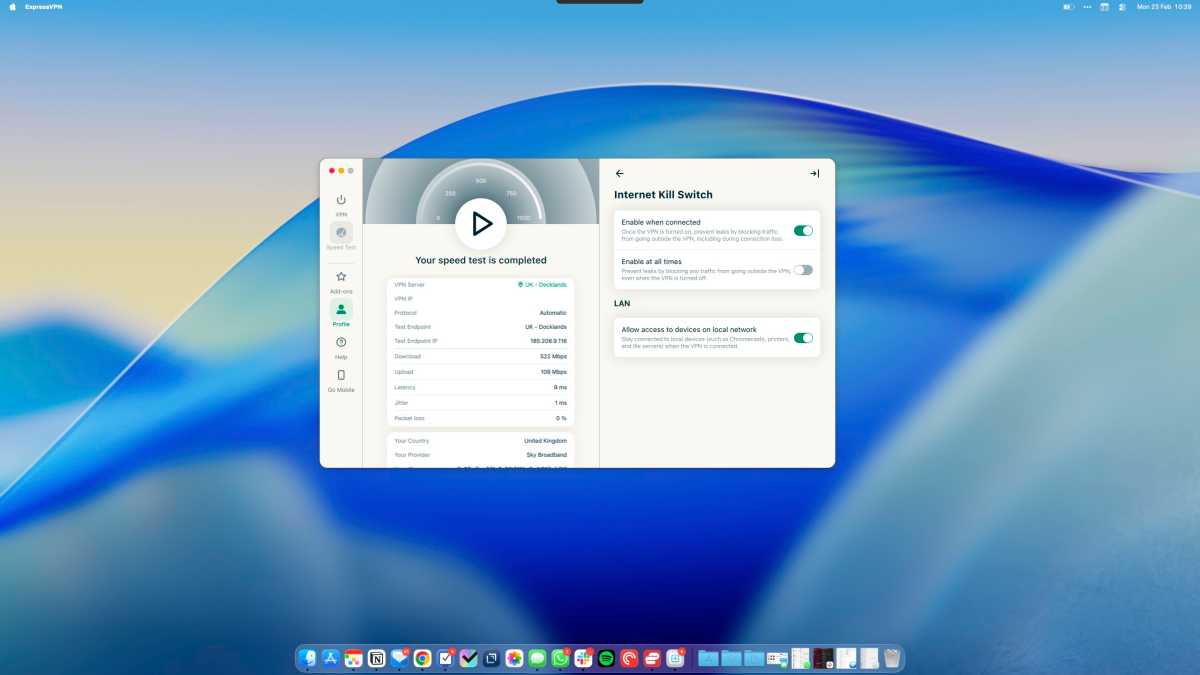
Task: Turn off Enable when connected kill switch
Action: (x=803, y=230)
